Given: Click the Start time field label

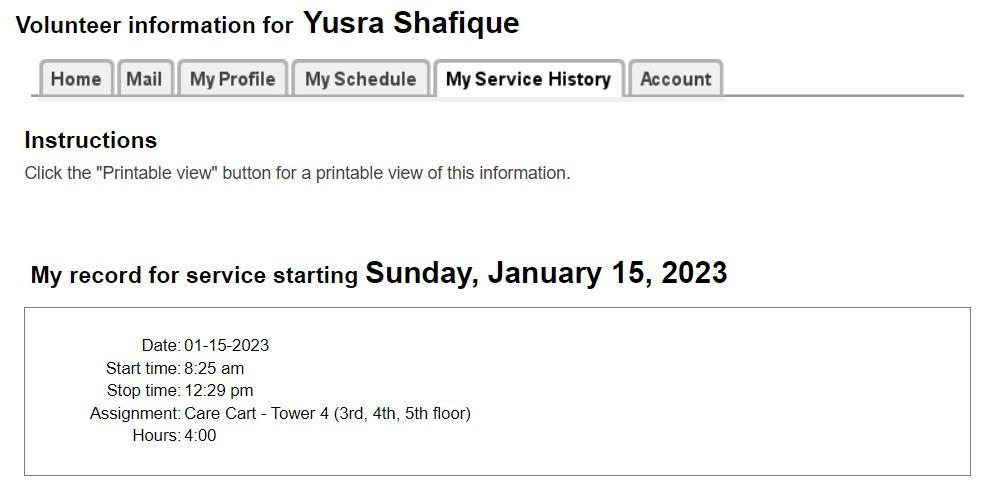Looking at the screenshot, I should coord(142,368).
